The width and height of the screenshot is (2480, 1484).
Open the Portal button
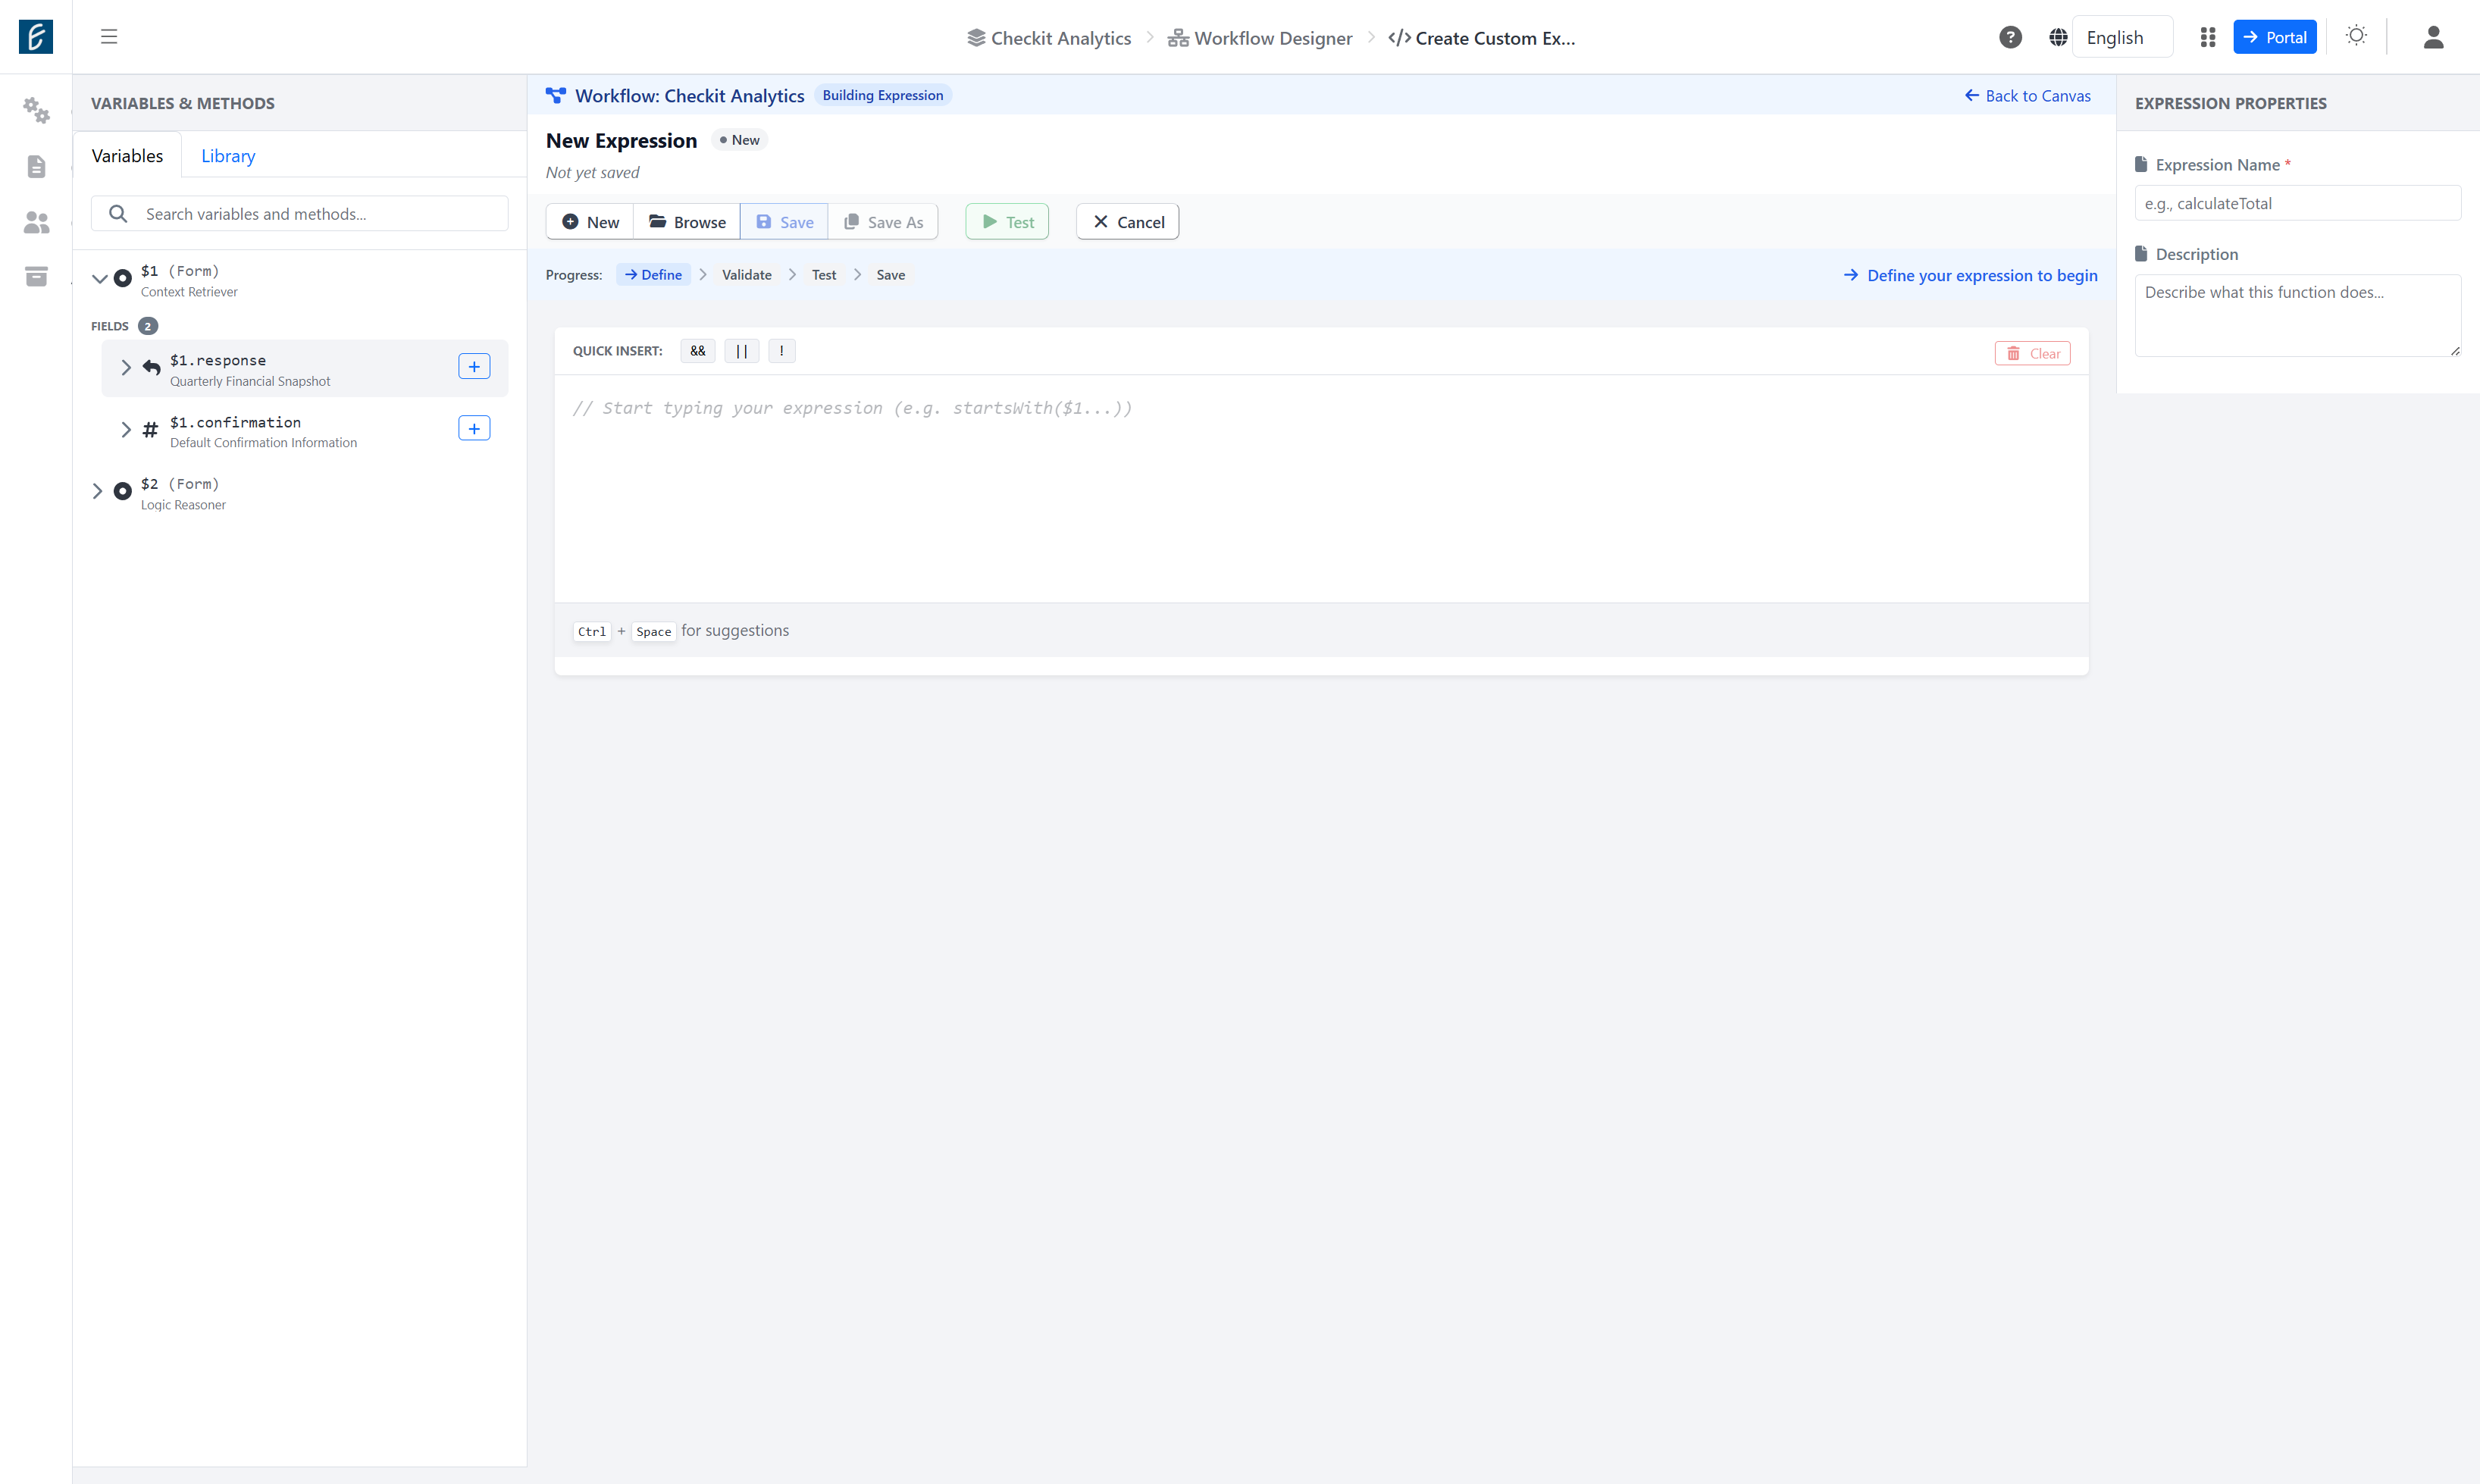click(x=2275, y=37)
